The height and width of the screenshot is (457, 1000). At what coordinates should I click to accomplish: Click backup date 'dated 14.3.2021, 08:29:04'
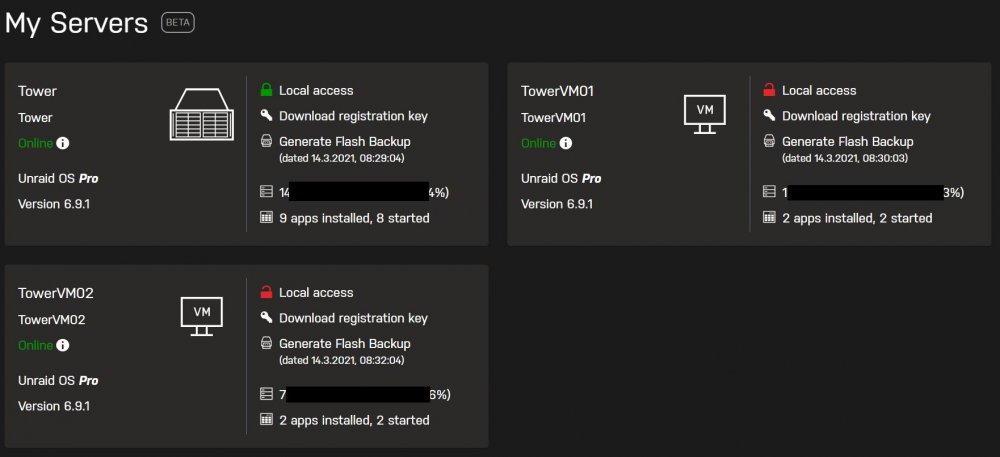tap(342, 158)
